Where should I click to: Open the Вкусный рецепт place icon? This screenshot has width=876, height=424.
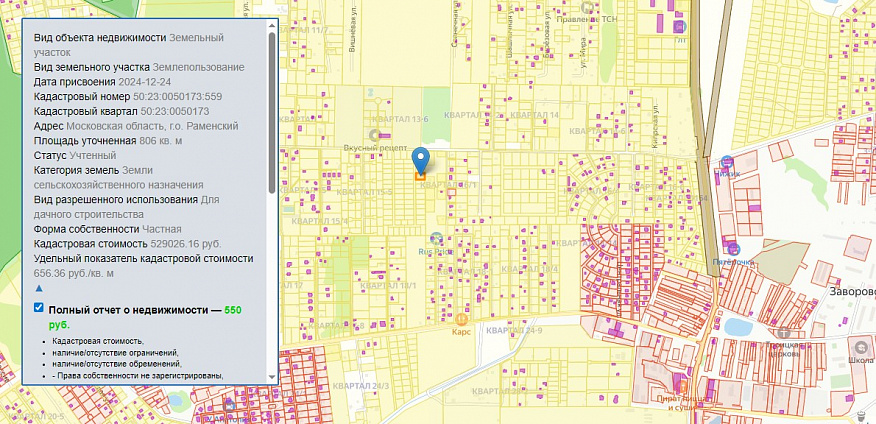coord(374,135)
